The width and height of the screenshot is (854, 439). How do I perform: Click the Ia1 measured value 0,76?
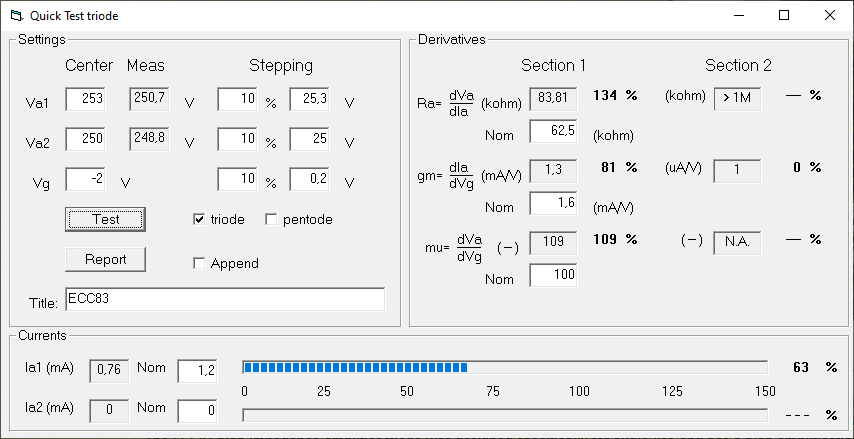click(109, 370)
